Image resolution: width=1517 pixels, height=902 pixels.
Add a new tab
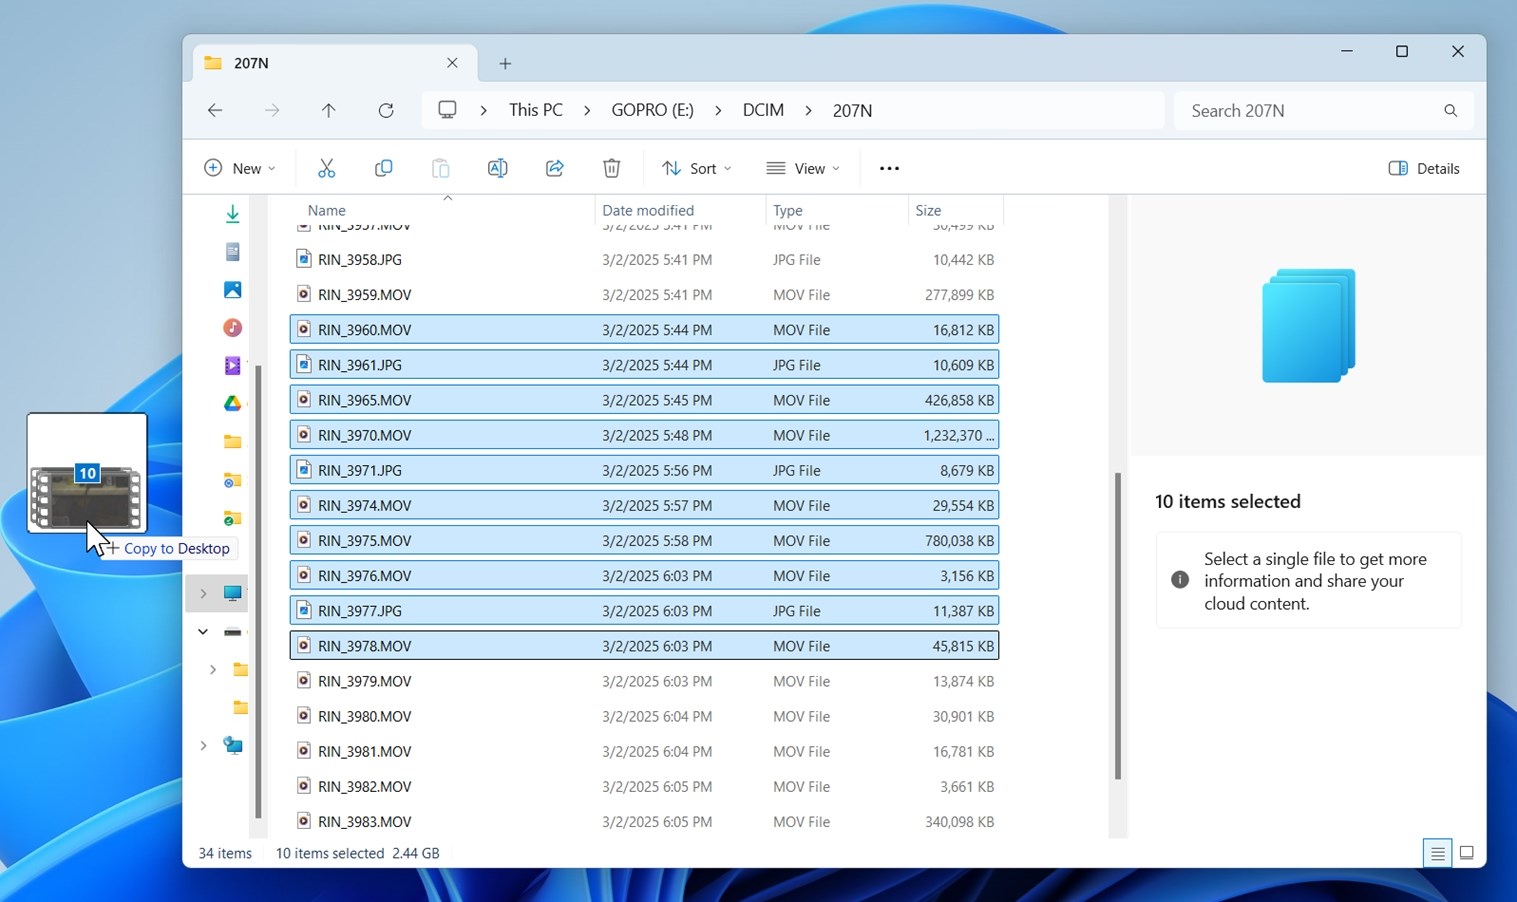coord(505,63)
